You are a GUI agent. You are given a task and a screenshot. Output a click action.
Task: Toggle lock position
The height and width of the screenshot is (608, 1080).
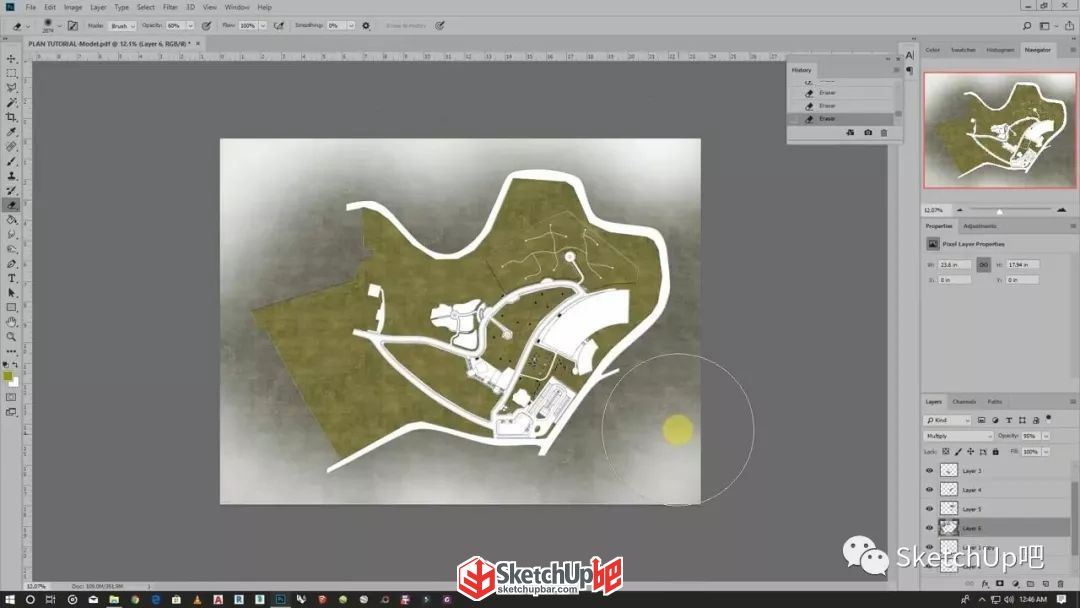click(x=970, y=452)
